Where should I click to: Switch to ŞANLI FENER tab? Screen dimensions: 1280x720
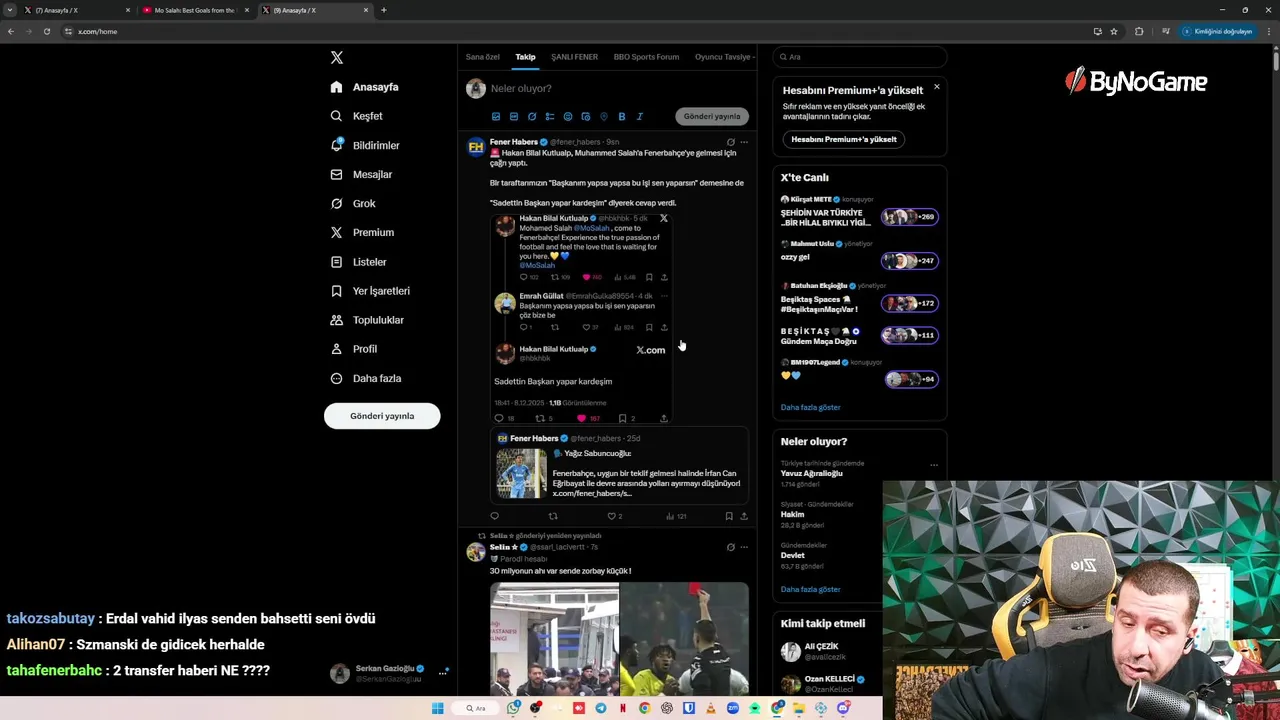click(x=574, y=57)
